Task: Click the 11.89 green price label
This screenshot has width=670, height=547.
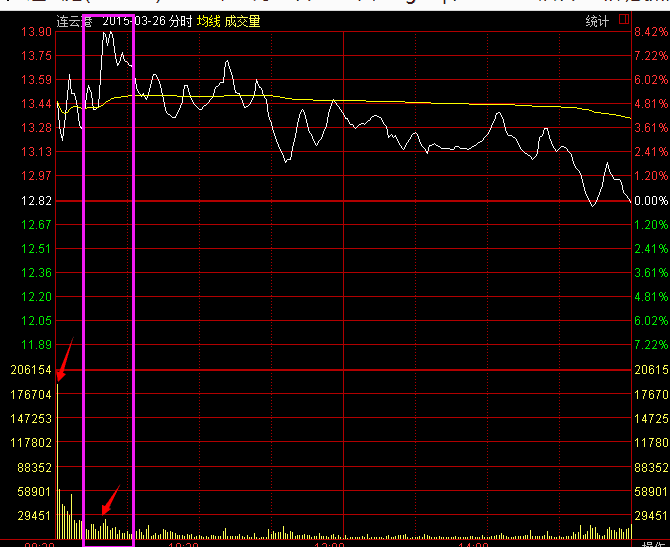Action: point(38,345)
